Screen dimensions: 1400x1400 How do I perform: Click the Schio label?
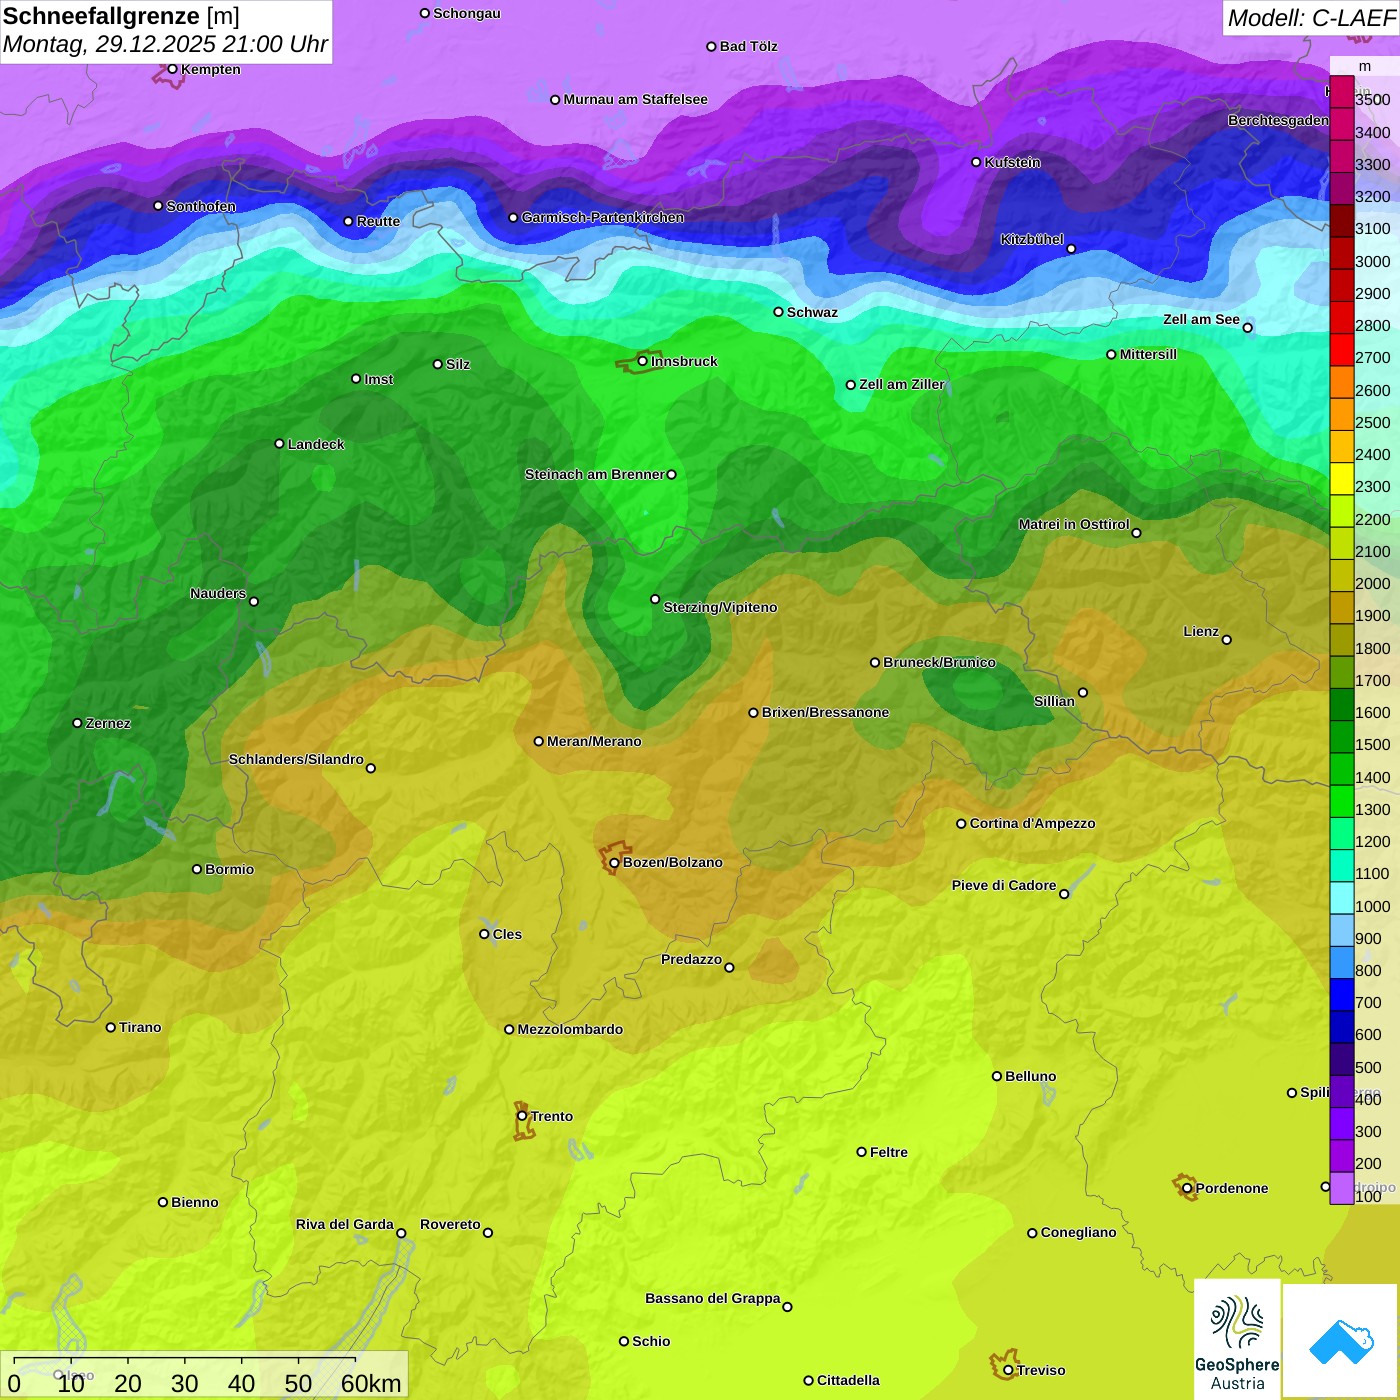coord(651,1341)
